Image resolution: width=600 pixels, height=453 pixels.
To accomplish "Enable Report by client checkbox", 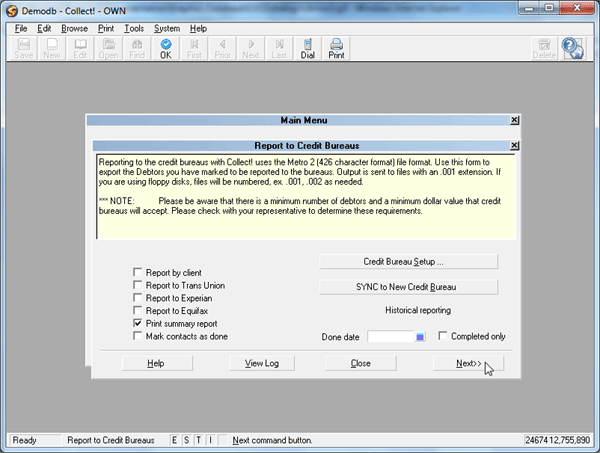I will (x=137, y=272).
